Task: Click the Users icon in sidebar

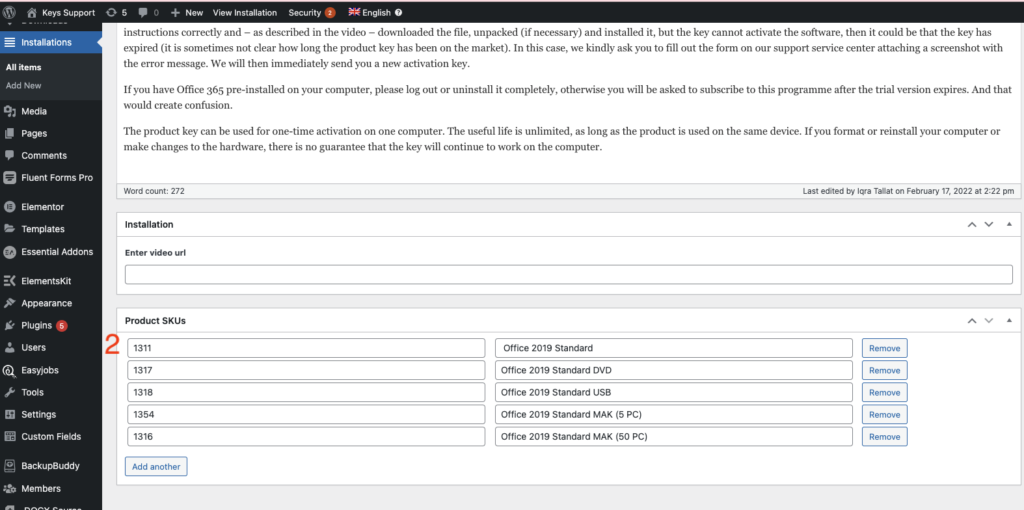Action: [10, 347]
